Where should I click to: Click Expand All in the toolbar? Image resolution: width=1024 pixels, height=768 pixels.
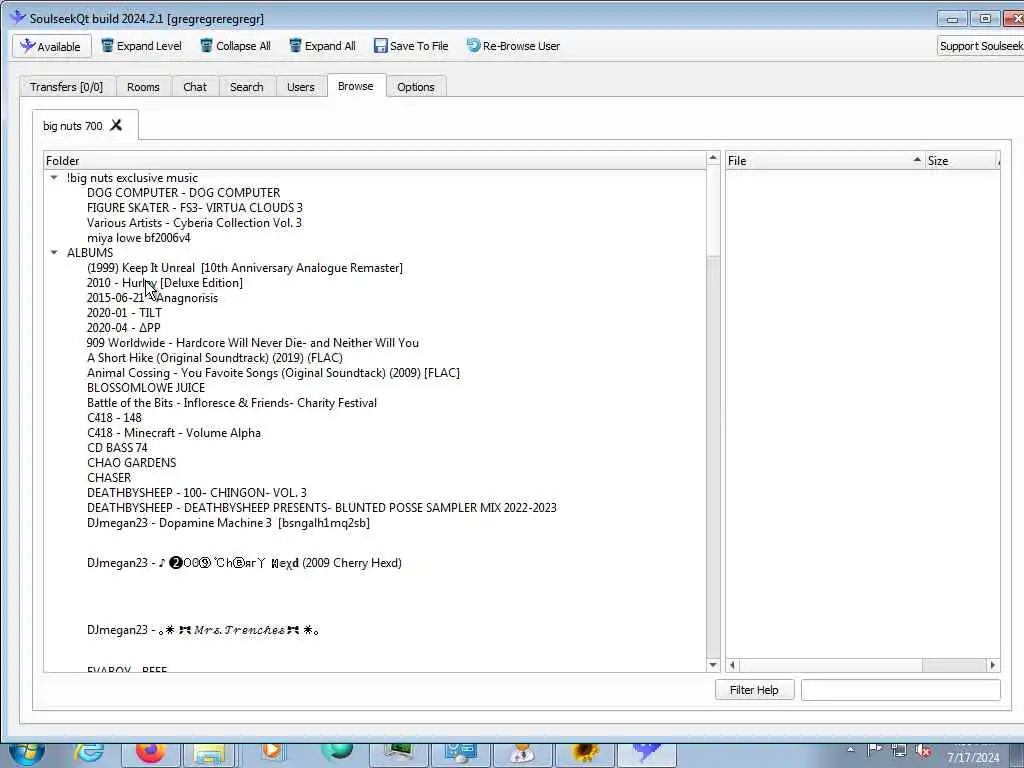(x=322, y=46)
